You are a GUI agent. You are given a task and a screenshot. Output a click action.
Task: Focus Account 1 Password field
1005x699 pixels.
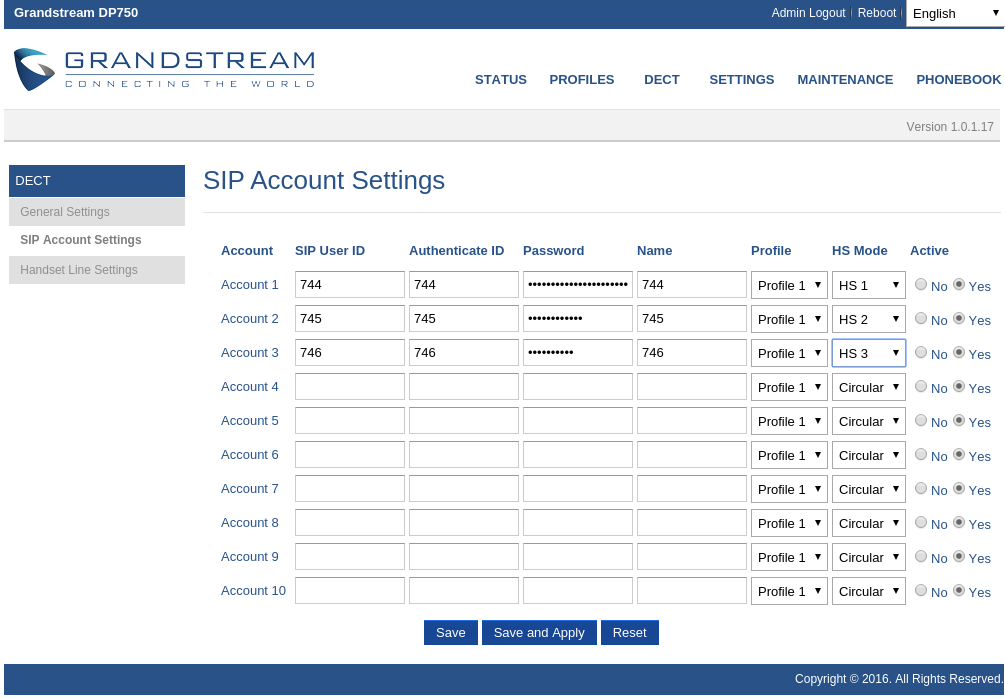577,284
